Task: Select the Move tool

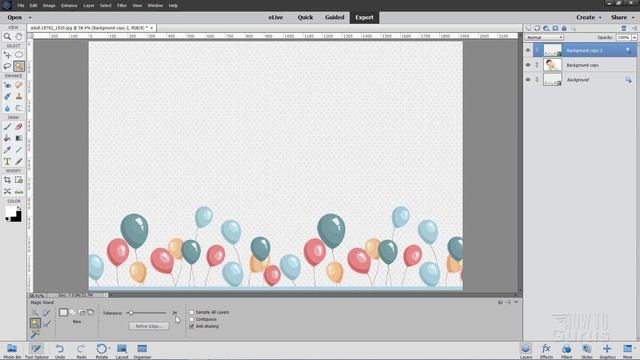Action: pos(7,55)
